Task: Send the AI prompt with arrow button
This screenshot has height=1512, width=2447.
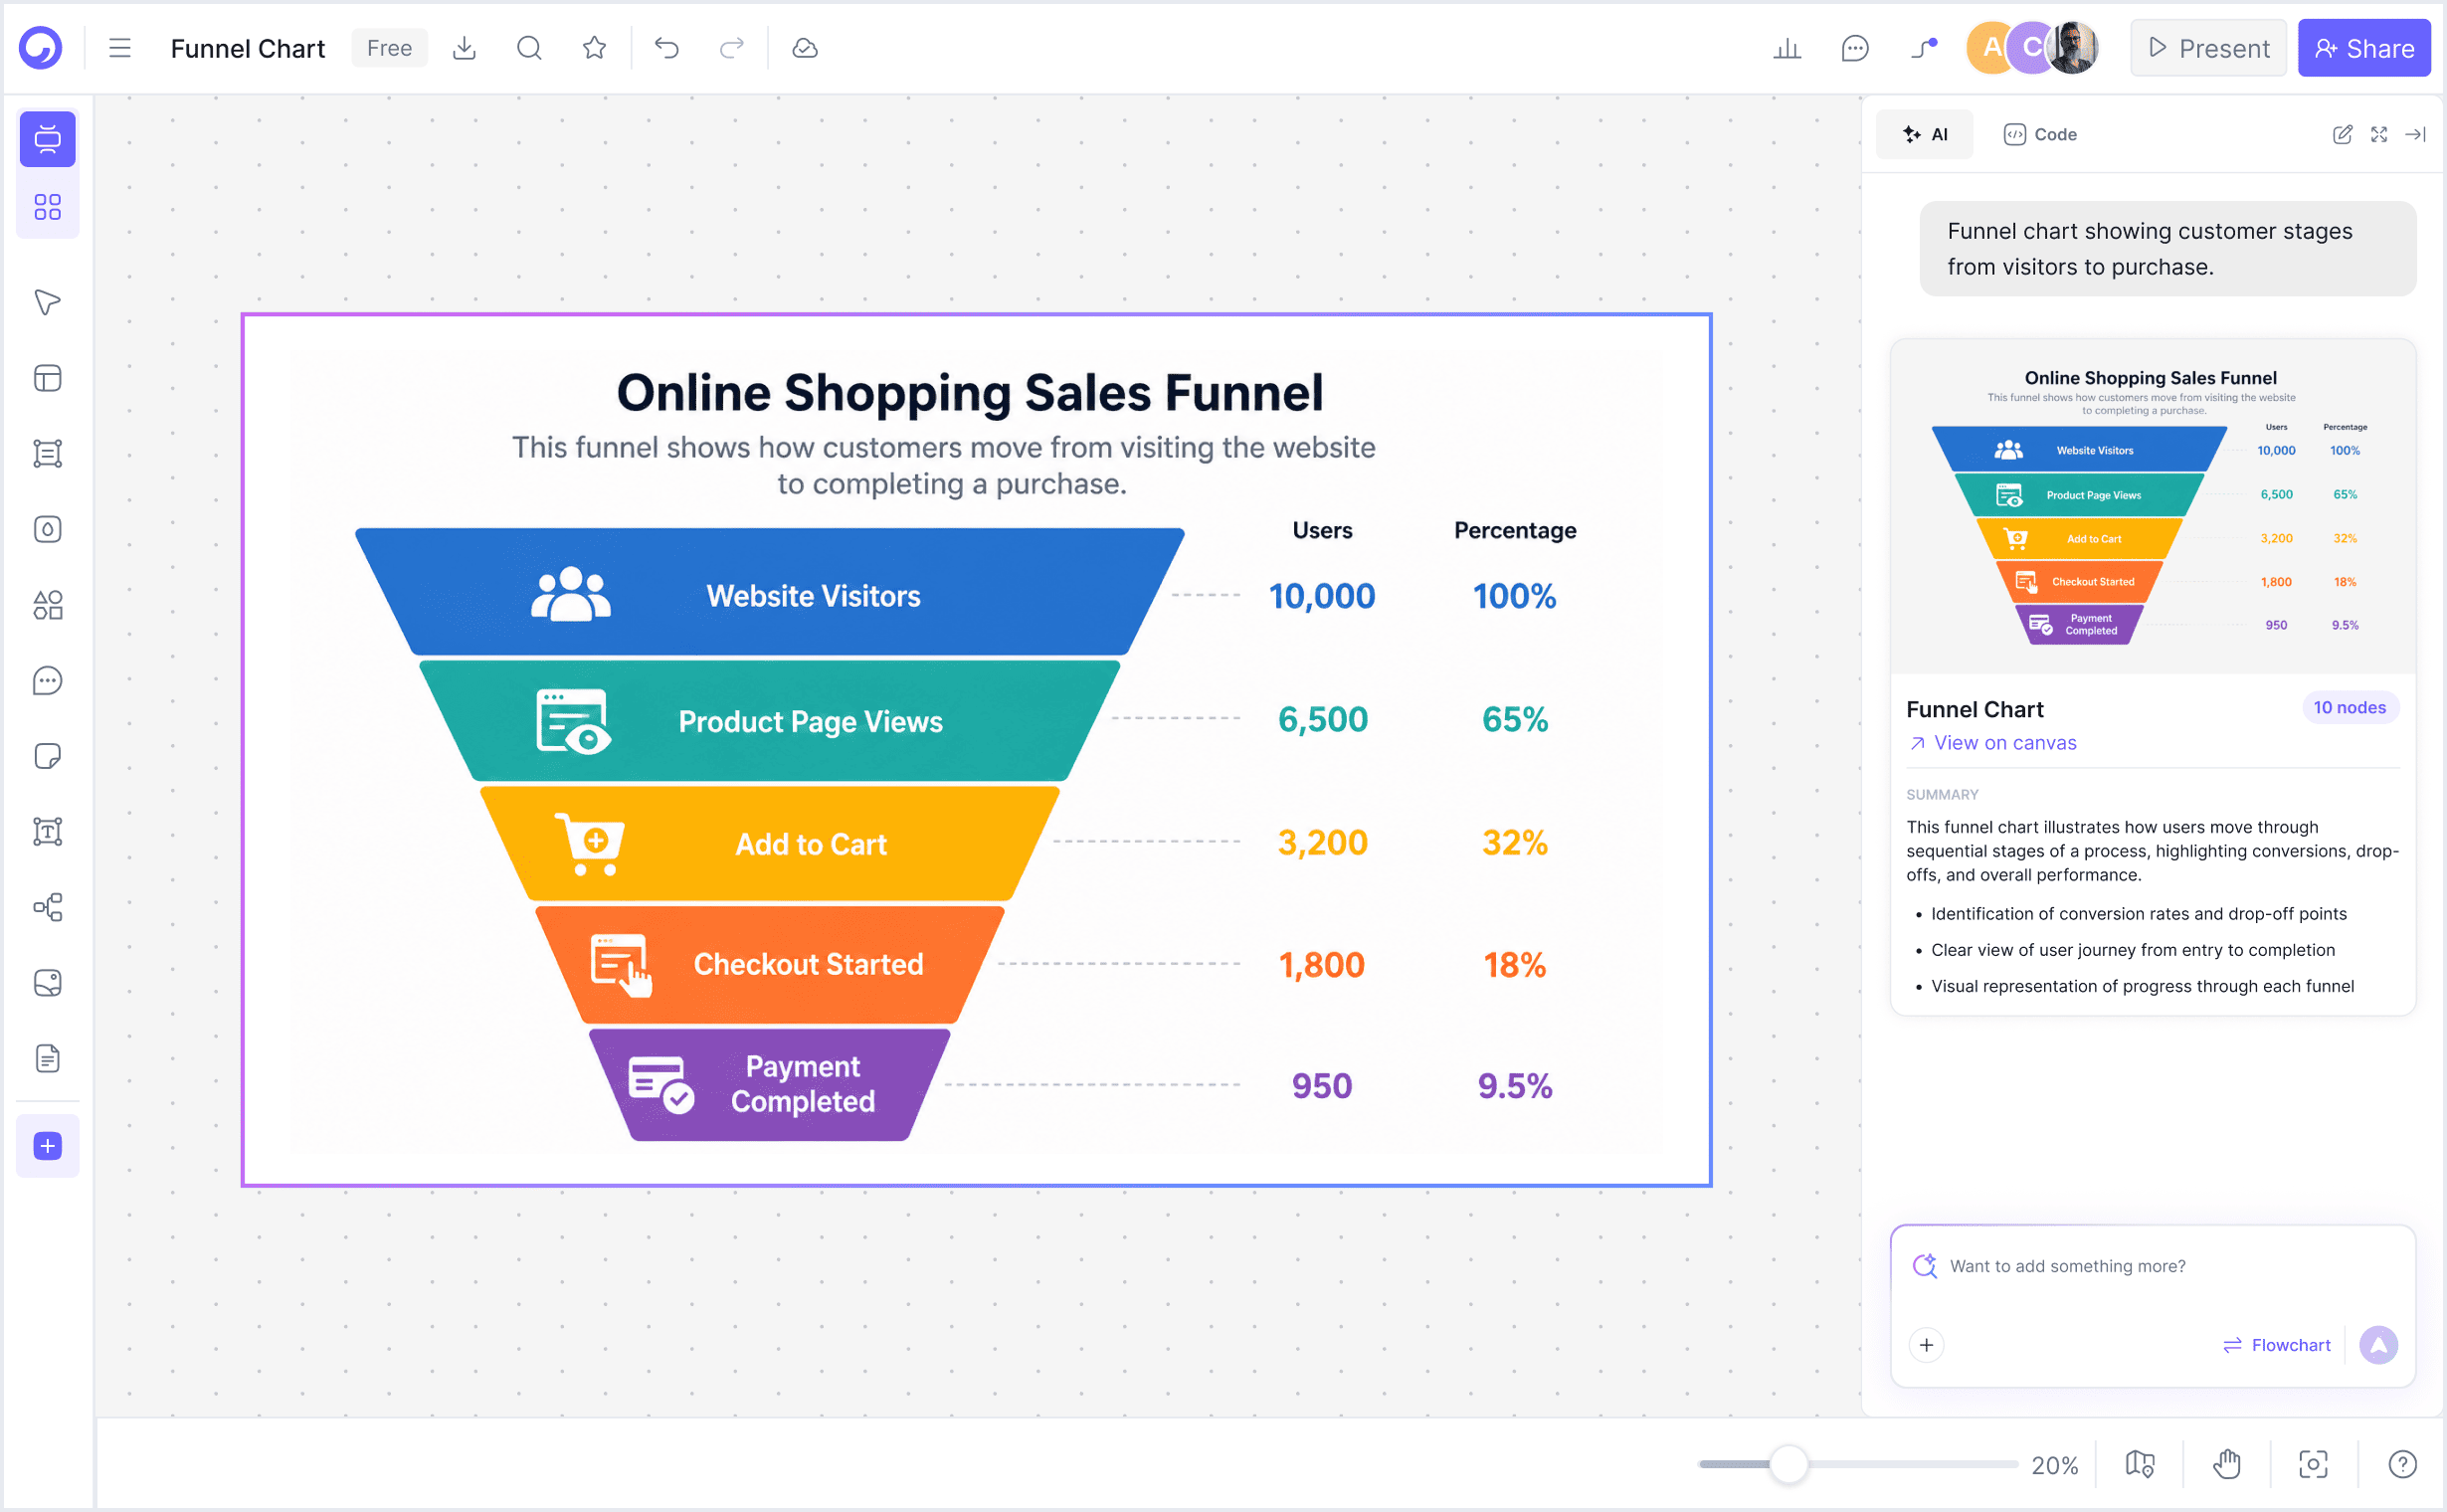Action: 2378,1345
